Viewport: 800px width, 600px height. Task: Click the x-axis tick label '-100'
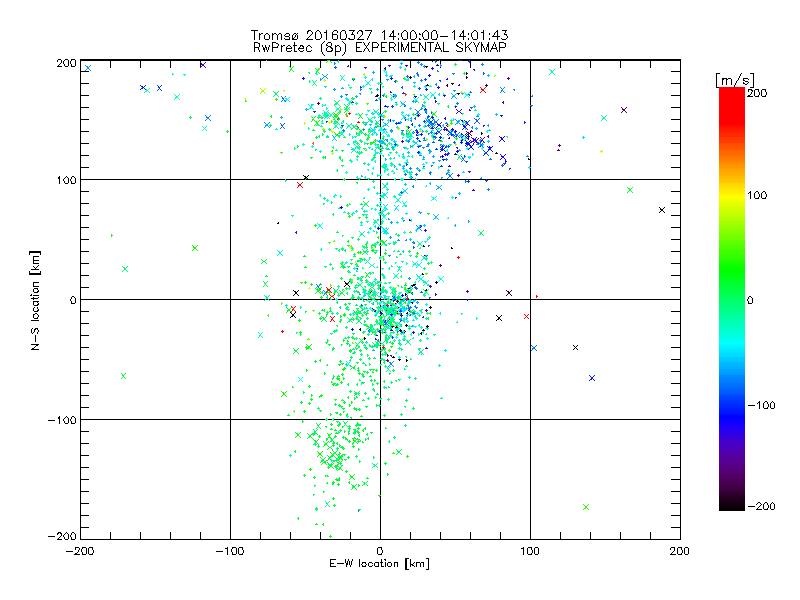pos(230,551)
